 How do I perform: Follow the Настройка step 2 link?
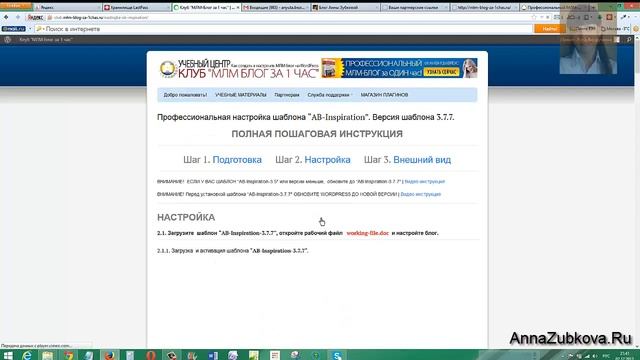327,160
